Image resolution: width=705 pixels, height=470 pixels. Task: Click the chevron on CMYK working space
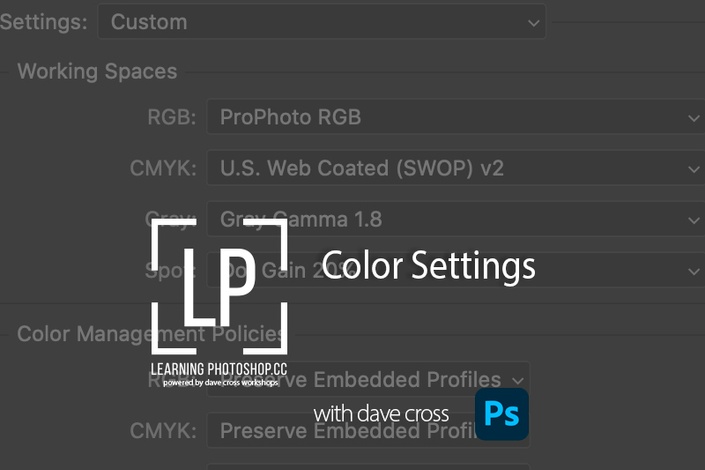tap(694, 170)
